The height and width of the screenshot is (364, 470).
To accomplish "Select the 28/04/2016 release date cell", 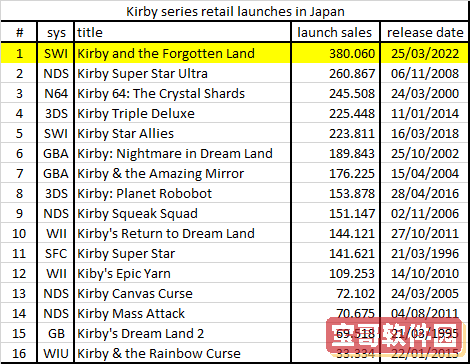I will pyautogui.click(x=424, y=193).
